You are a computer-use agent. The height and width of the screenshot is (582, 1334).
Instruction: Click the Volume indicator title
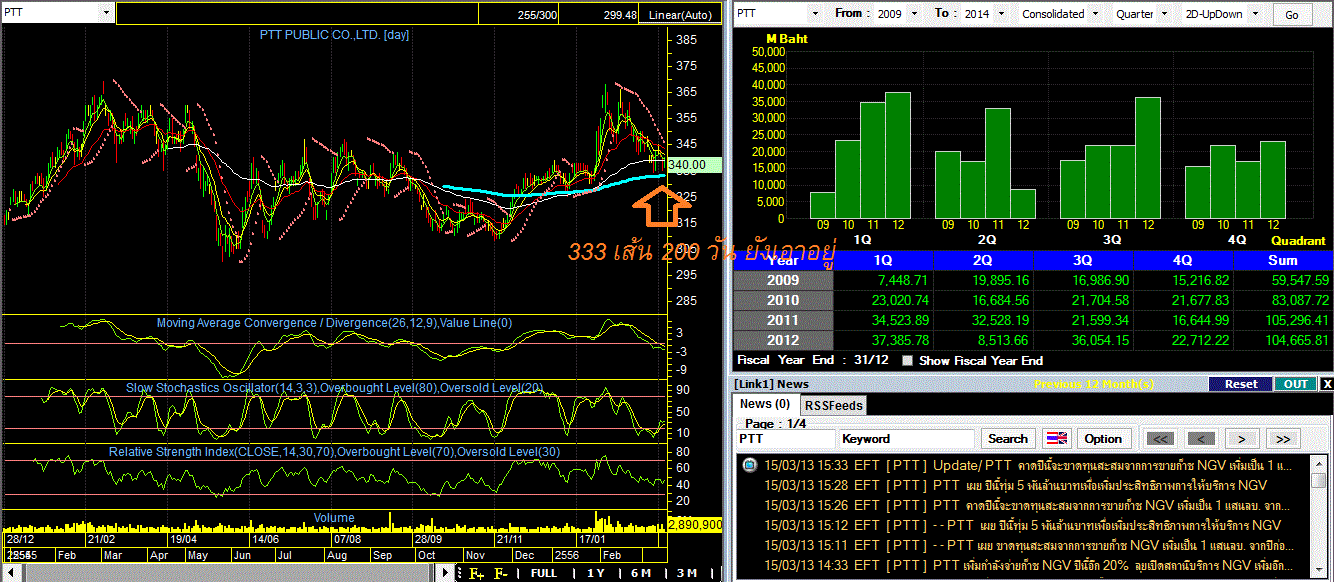pos(334,518)
